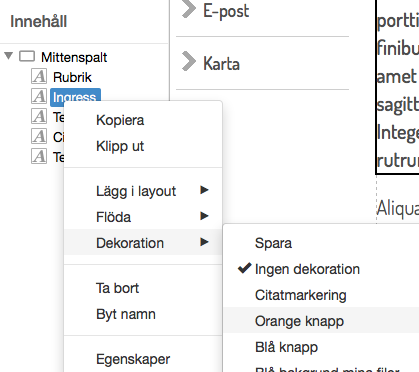Open the E-post section label
Image resolution: width=419 pixels, height=372 pixels.
coord(226,11)
